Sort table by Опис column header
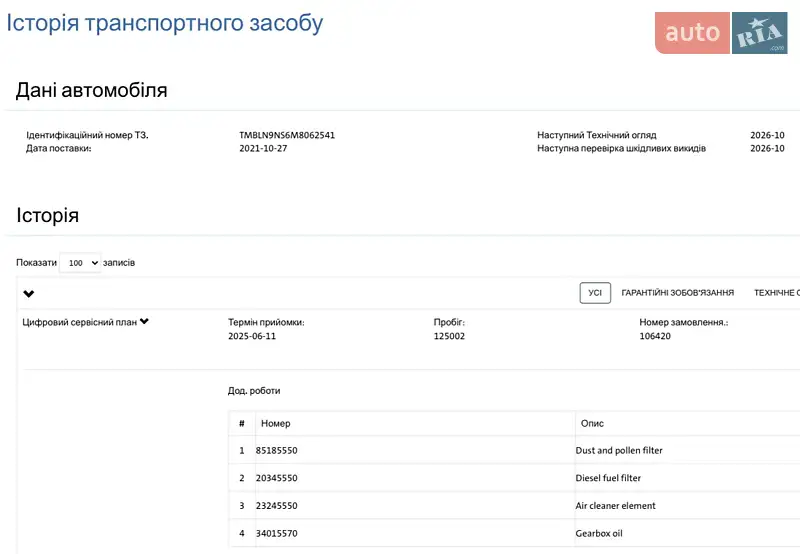 [x=592, y=424]
